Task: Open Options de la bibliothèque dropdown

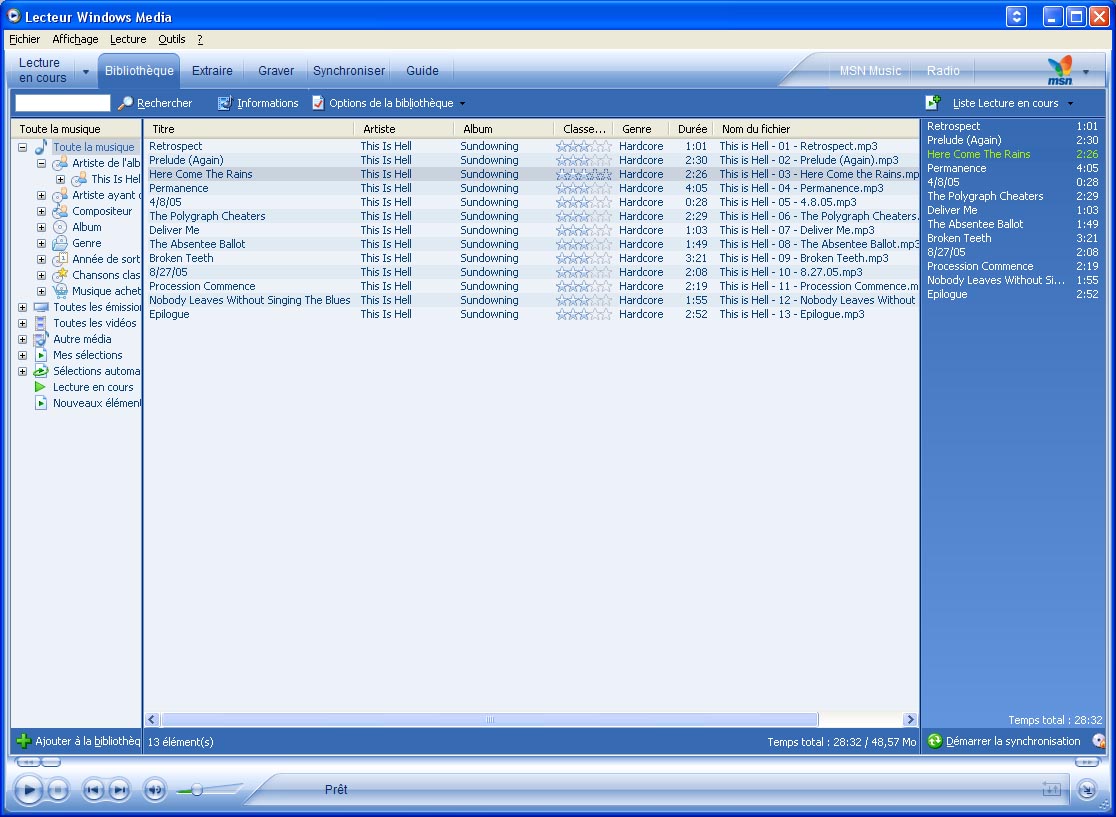Action: point(390,103)
